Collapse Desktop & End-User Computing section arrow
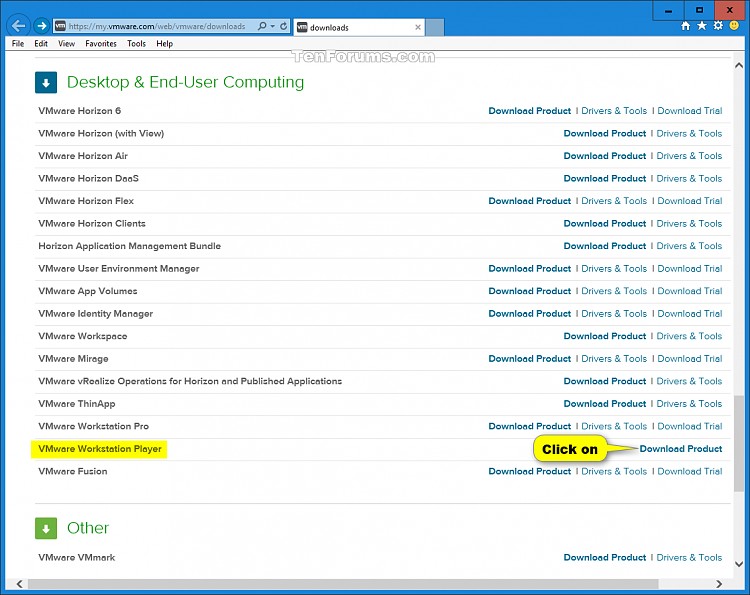The image size is (750, 595). click(46, 83)
